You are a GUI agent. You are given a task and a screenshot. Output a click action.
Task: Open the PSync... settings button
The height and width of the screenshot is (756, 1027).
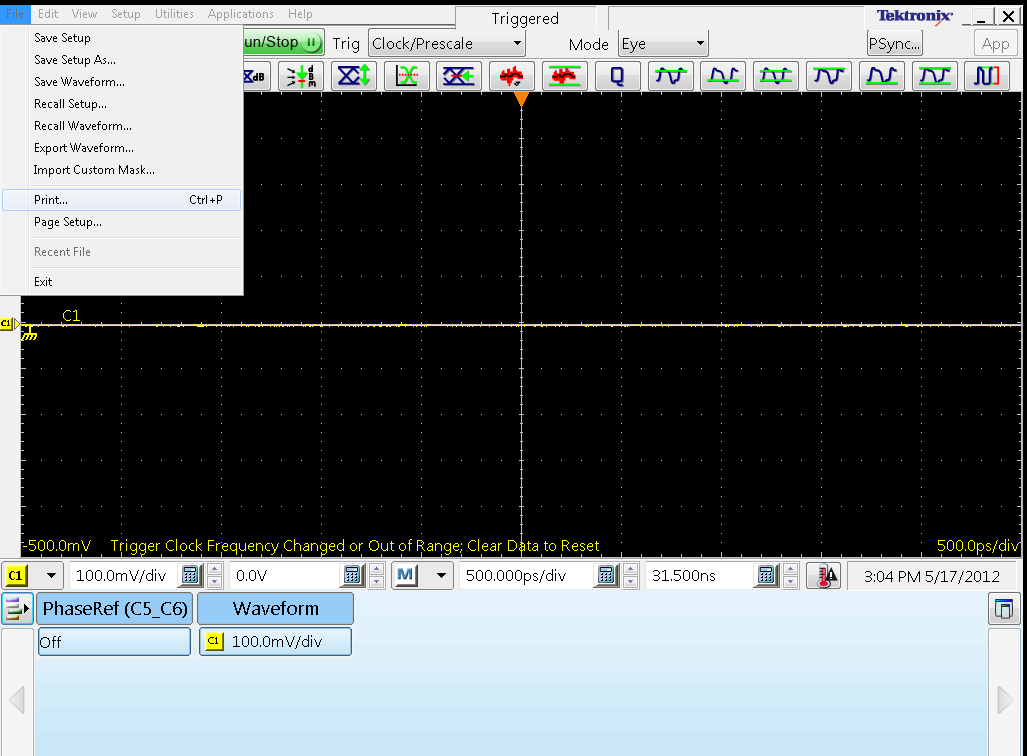[x=895, y=44]
